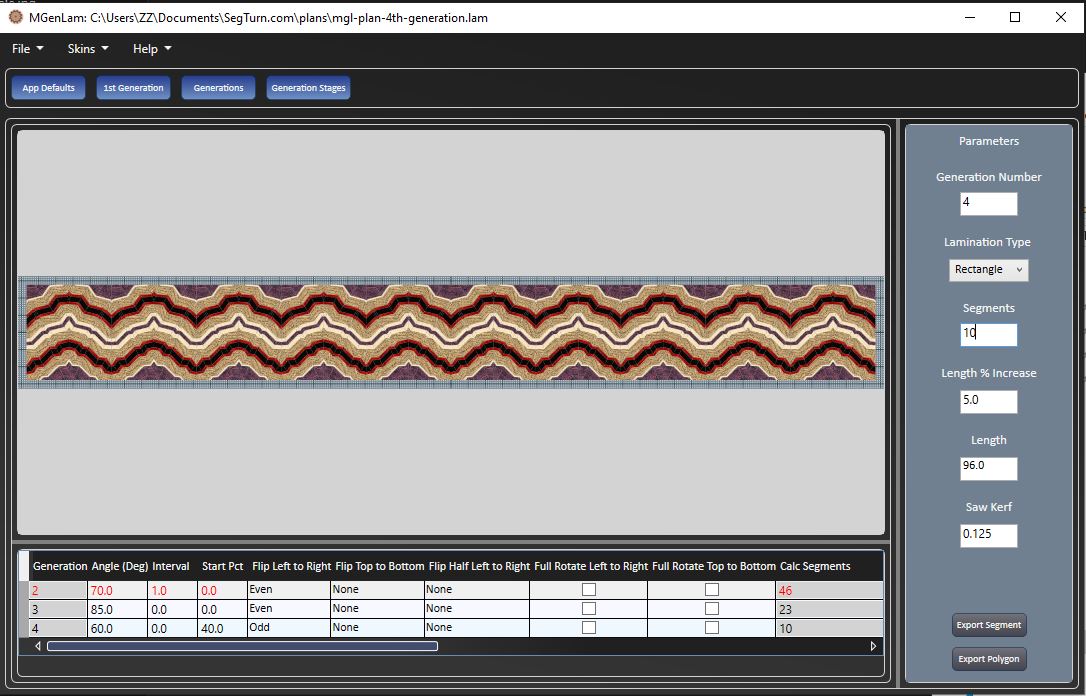Select the Saw Kerf value field
This screenshot has height=696, width=1086.
pyautogui.click(x=988, y=535)
